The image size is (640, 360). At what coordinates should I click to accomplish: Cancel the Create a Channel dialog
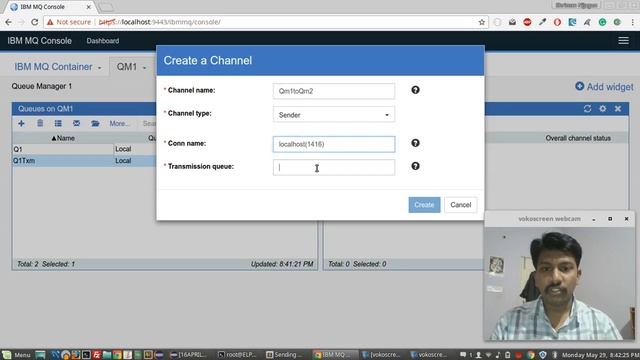(460, 205)
